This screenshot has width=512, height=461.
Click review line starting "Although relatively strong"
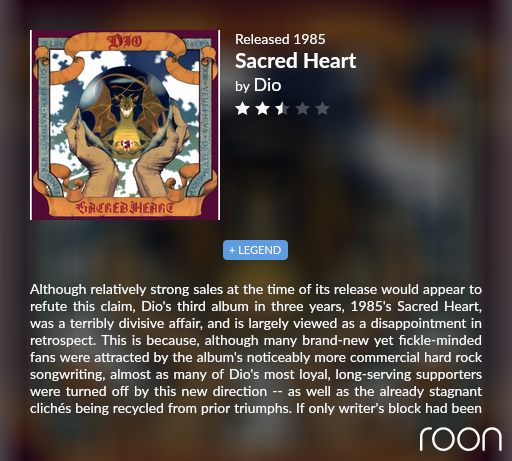(x=256, y=289)
